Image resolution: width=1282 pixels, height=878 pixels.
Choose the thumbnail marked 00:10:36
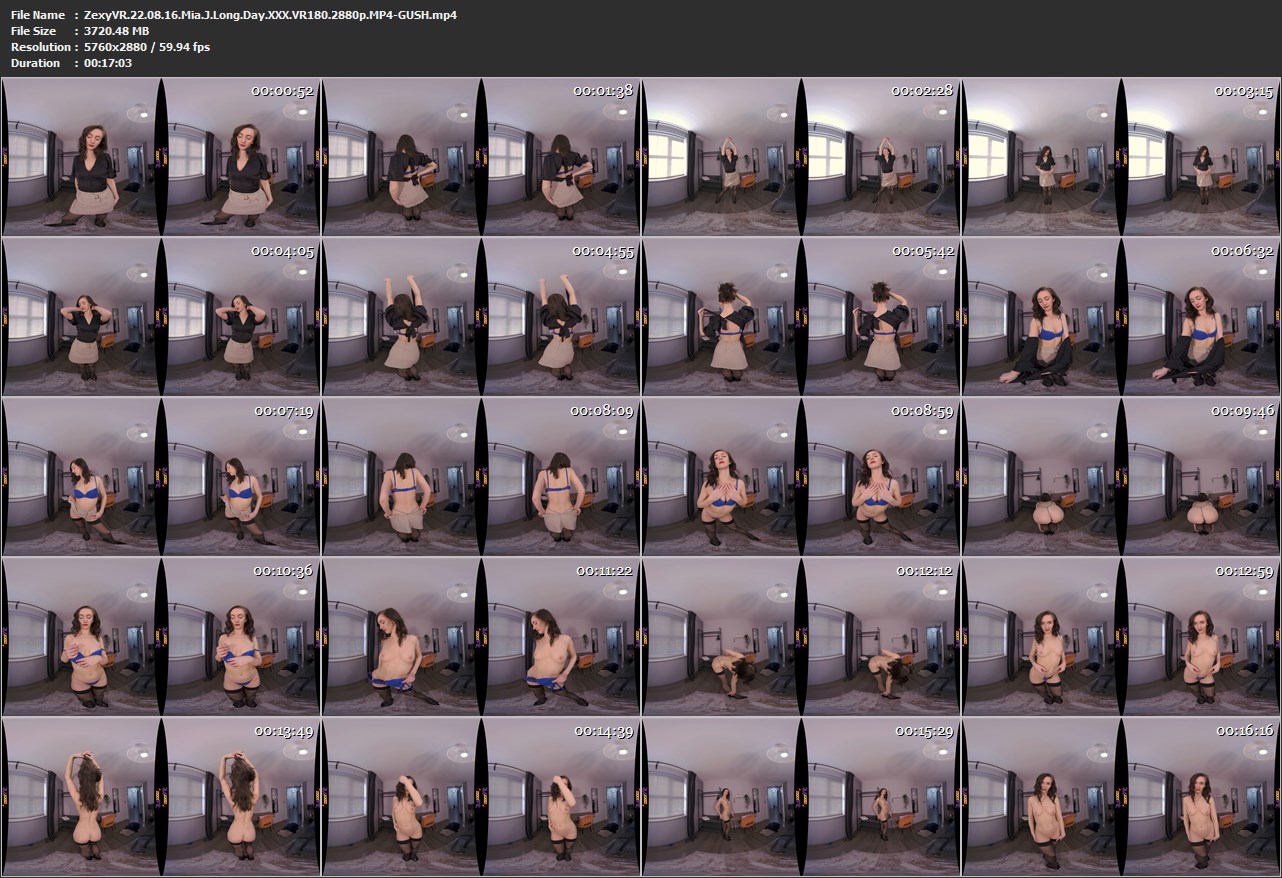point(161,637)
